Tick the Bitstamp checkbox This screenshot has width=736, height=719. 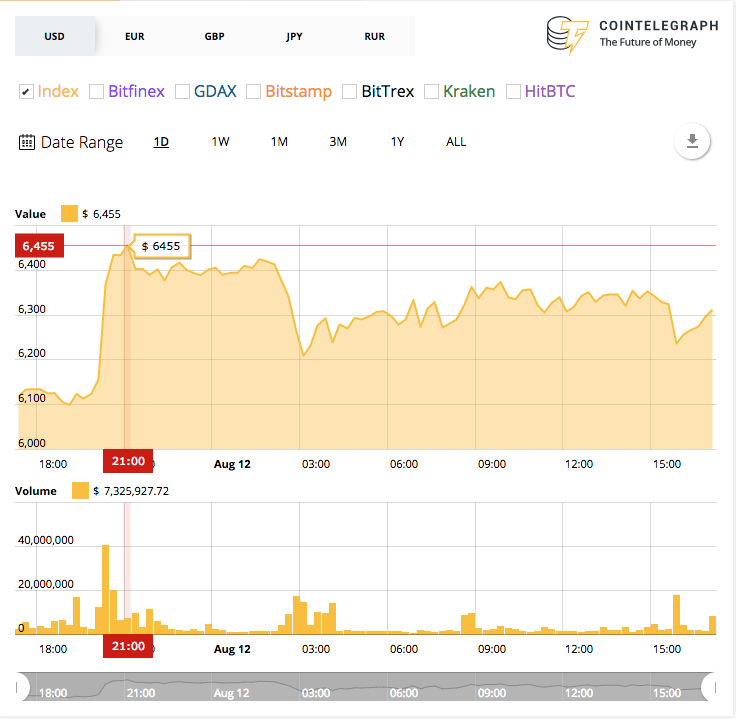[x=253, y=92]
